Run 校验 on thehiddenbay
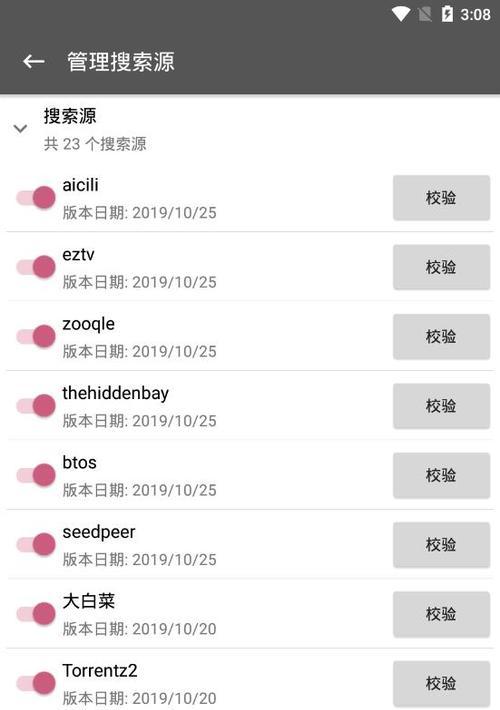Viewport: 500px width, 710px height. coord(441,406)
